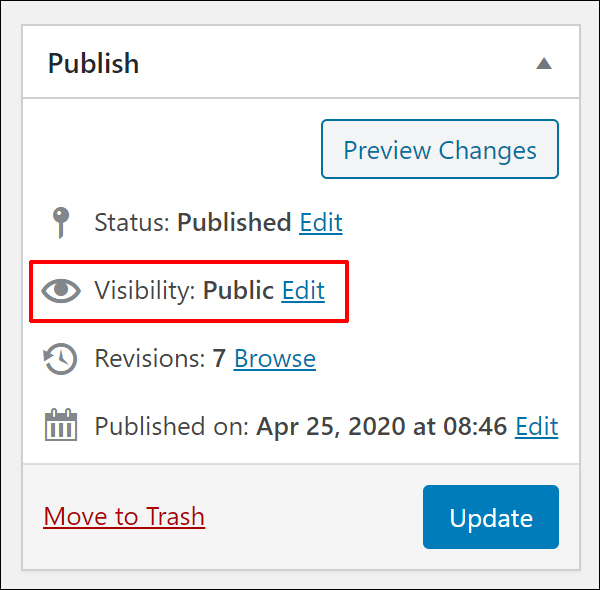This screenshot has width=600, height=590.
Task: Click the Preview Changes button
Action: click(440, 149)
